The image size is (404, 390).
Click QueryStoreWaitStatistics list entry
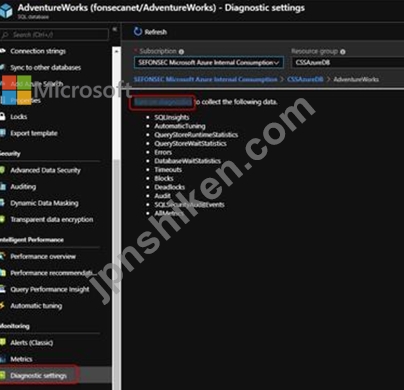click(190, 143)
